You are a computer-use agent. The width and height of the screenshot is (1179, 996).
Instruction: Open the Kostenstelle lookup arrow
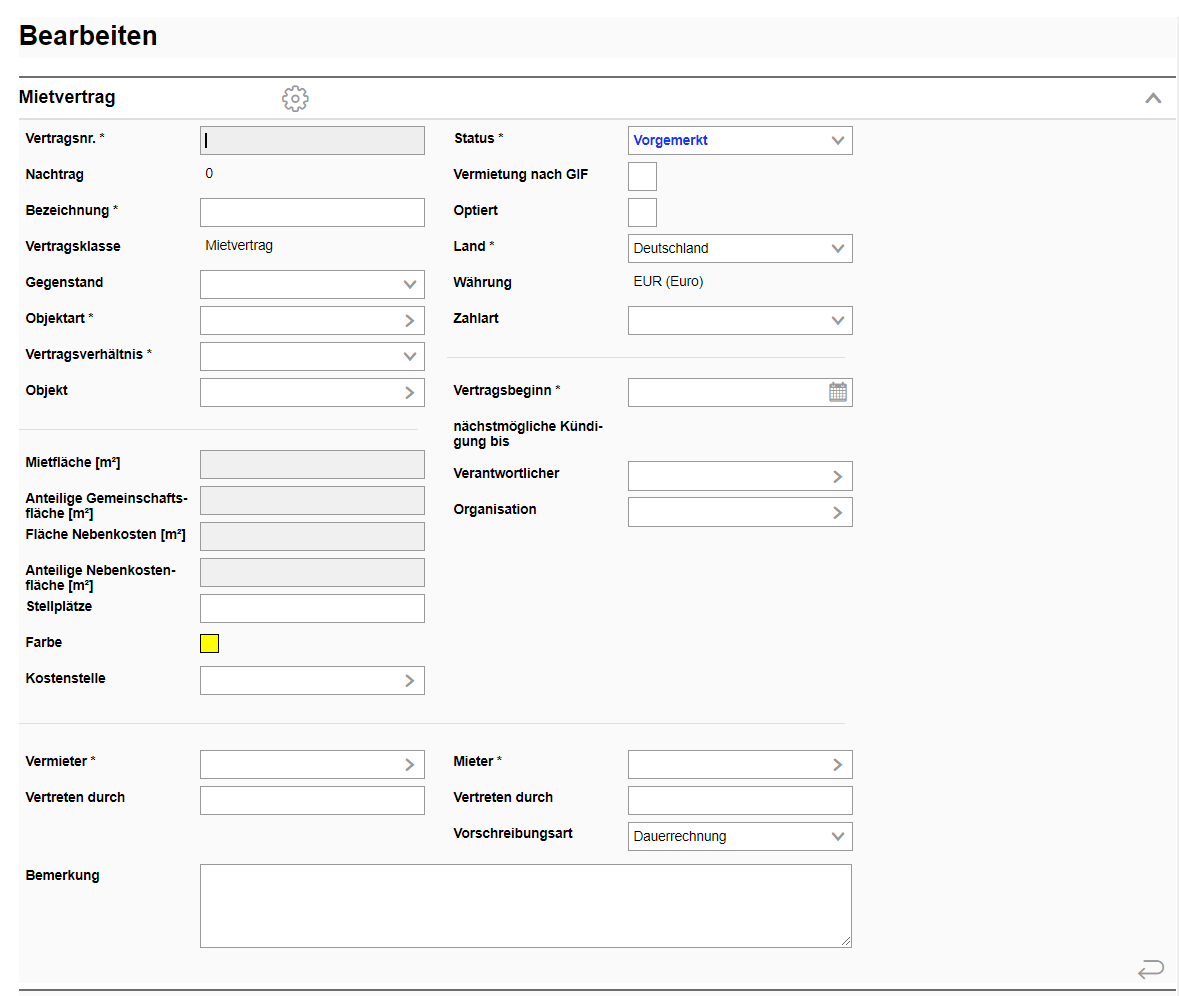coord(409,680)
